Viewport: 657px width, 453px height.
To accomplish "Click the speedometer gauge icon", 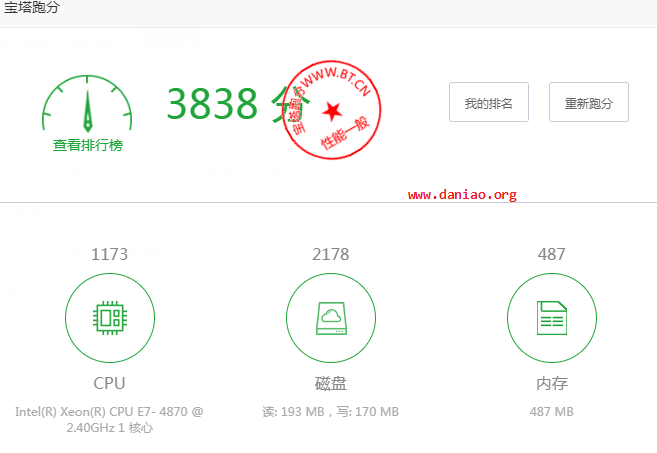I will point(87,104).
